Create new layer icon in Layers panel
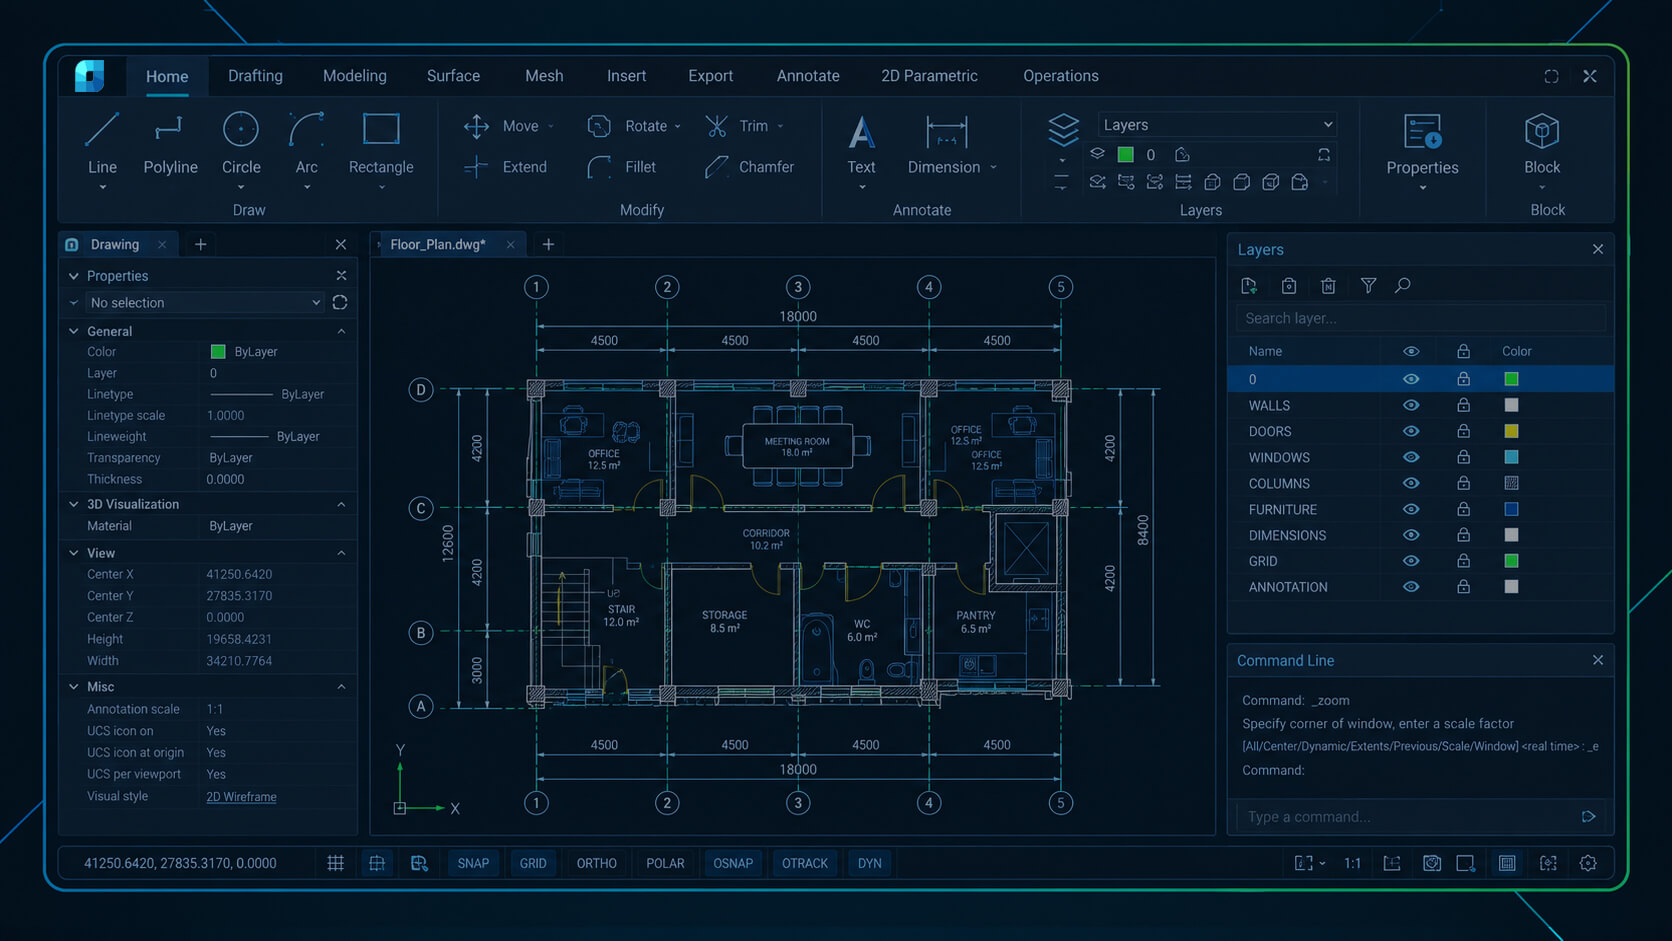 coord(1249,286)
